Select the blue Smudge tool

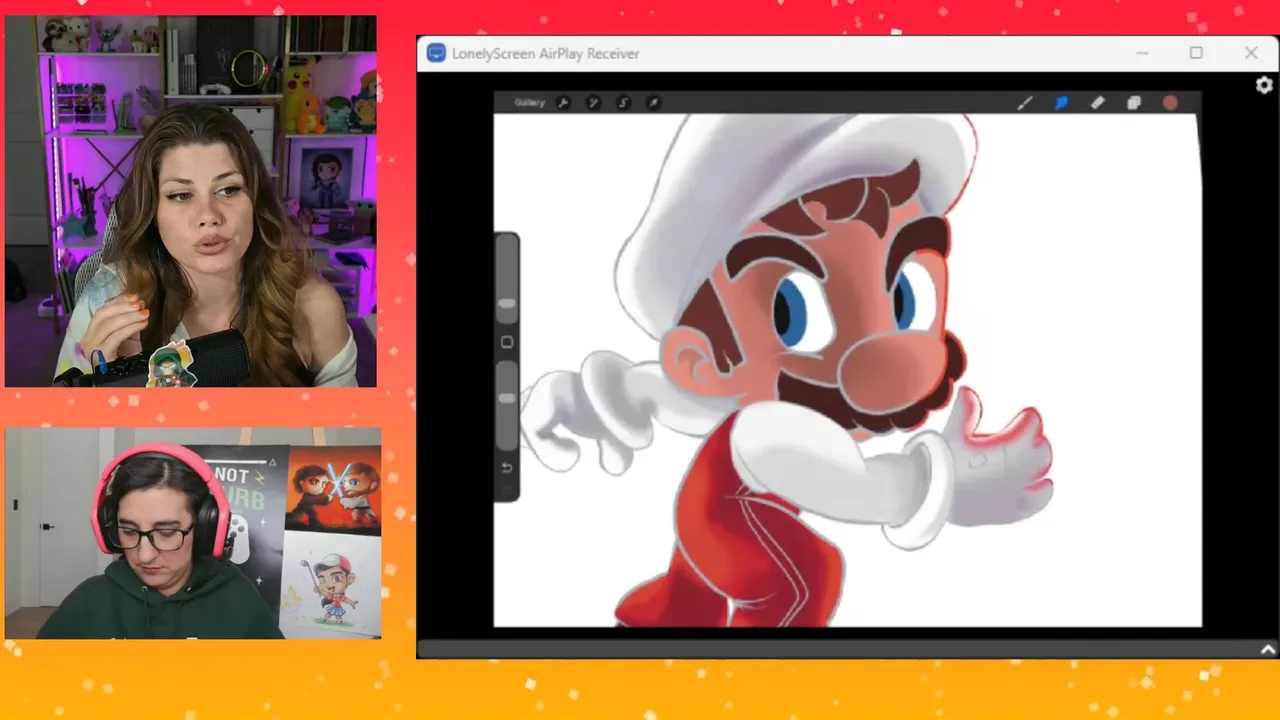pos(1061,103)
